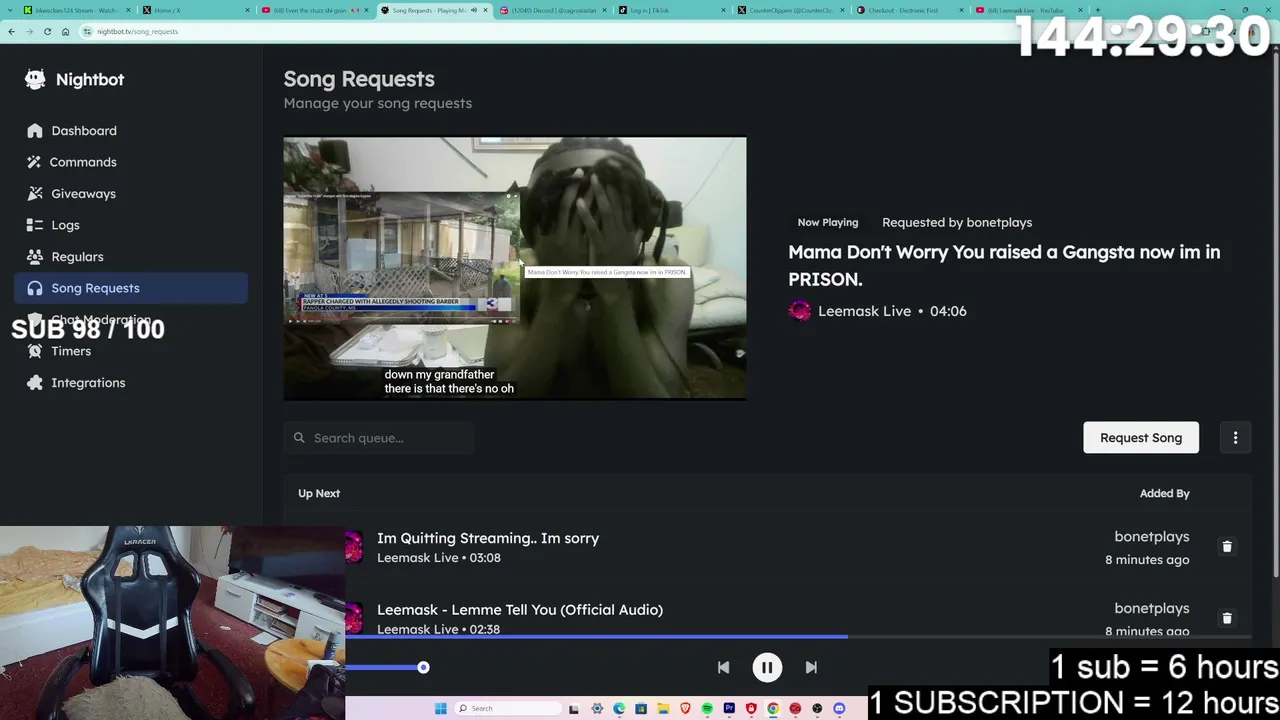This screenshot has height=720, width=1280.
Task: Click the 'Up Next' column header
Action: 319,493
